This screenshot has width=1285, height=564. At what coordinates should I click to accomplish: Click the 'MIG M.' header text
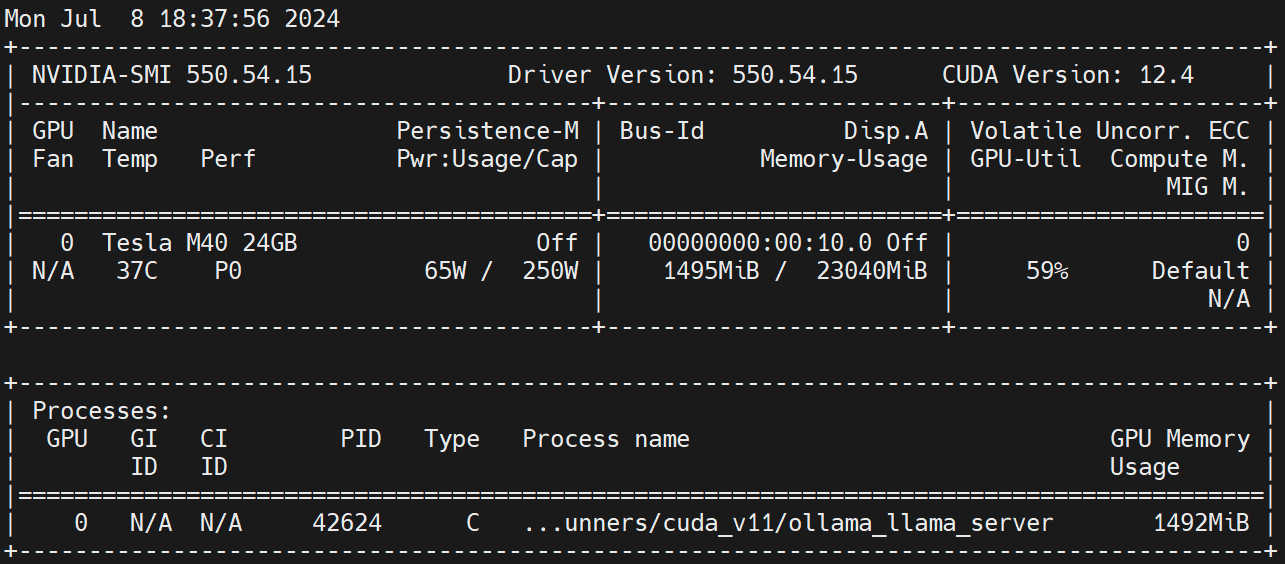(1208, 187)
